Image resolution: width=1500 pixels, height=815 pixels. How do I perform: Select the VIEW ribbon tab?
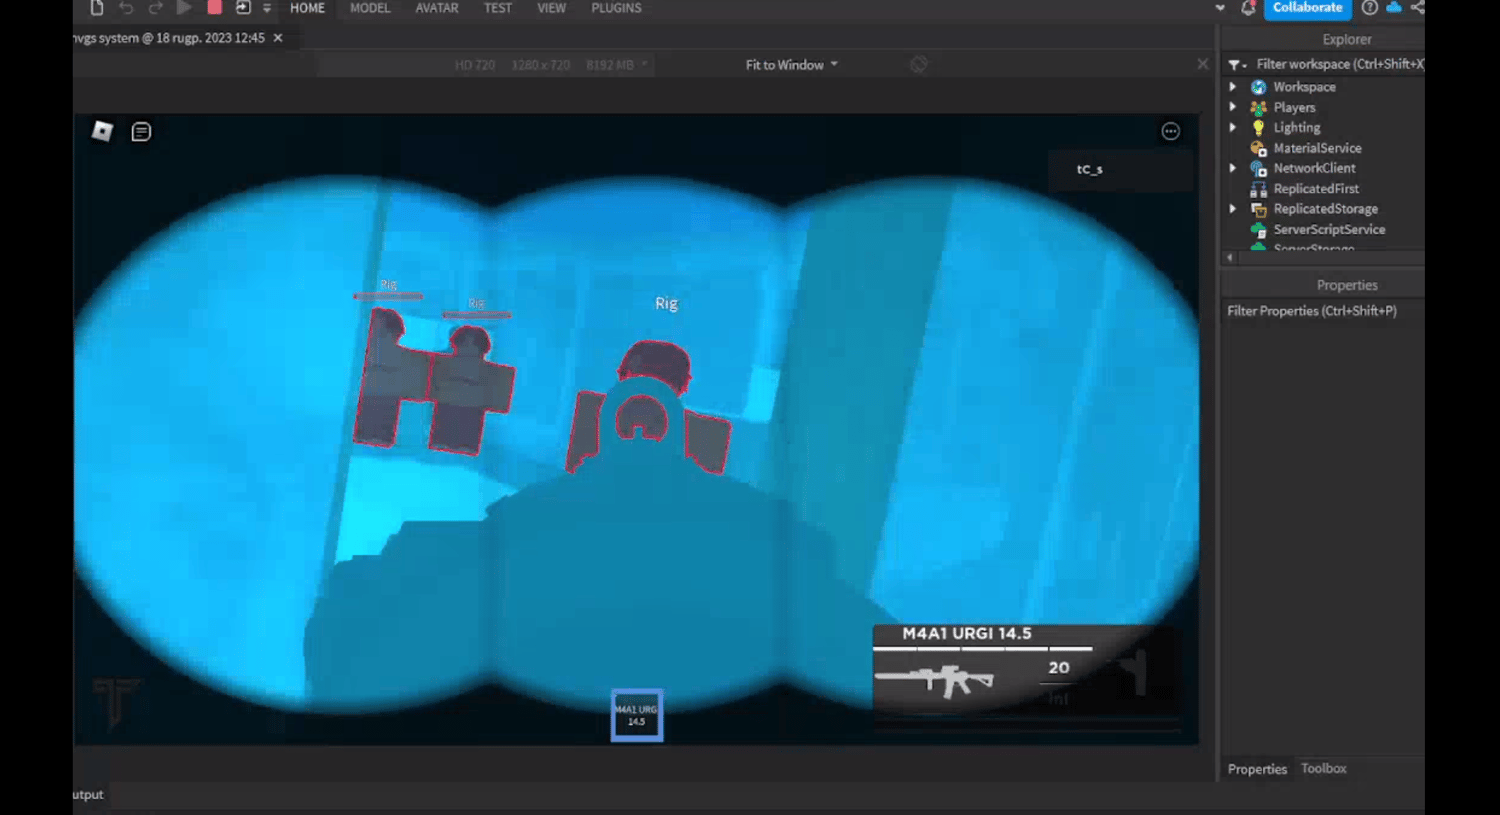pyautogui.click(x=551, y=8)
